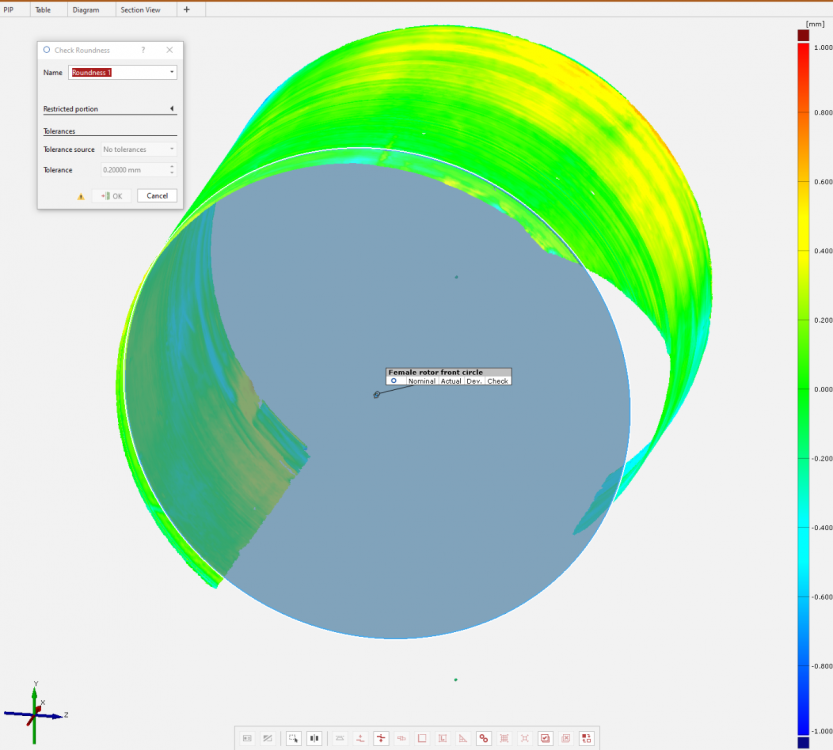This screenshot has width=833, height=750.
Task: Open the Diagram tab
Action: pyautogui.click(x=86, y=9)
